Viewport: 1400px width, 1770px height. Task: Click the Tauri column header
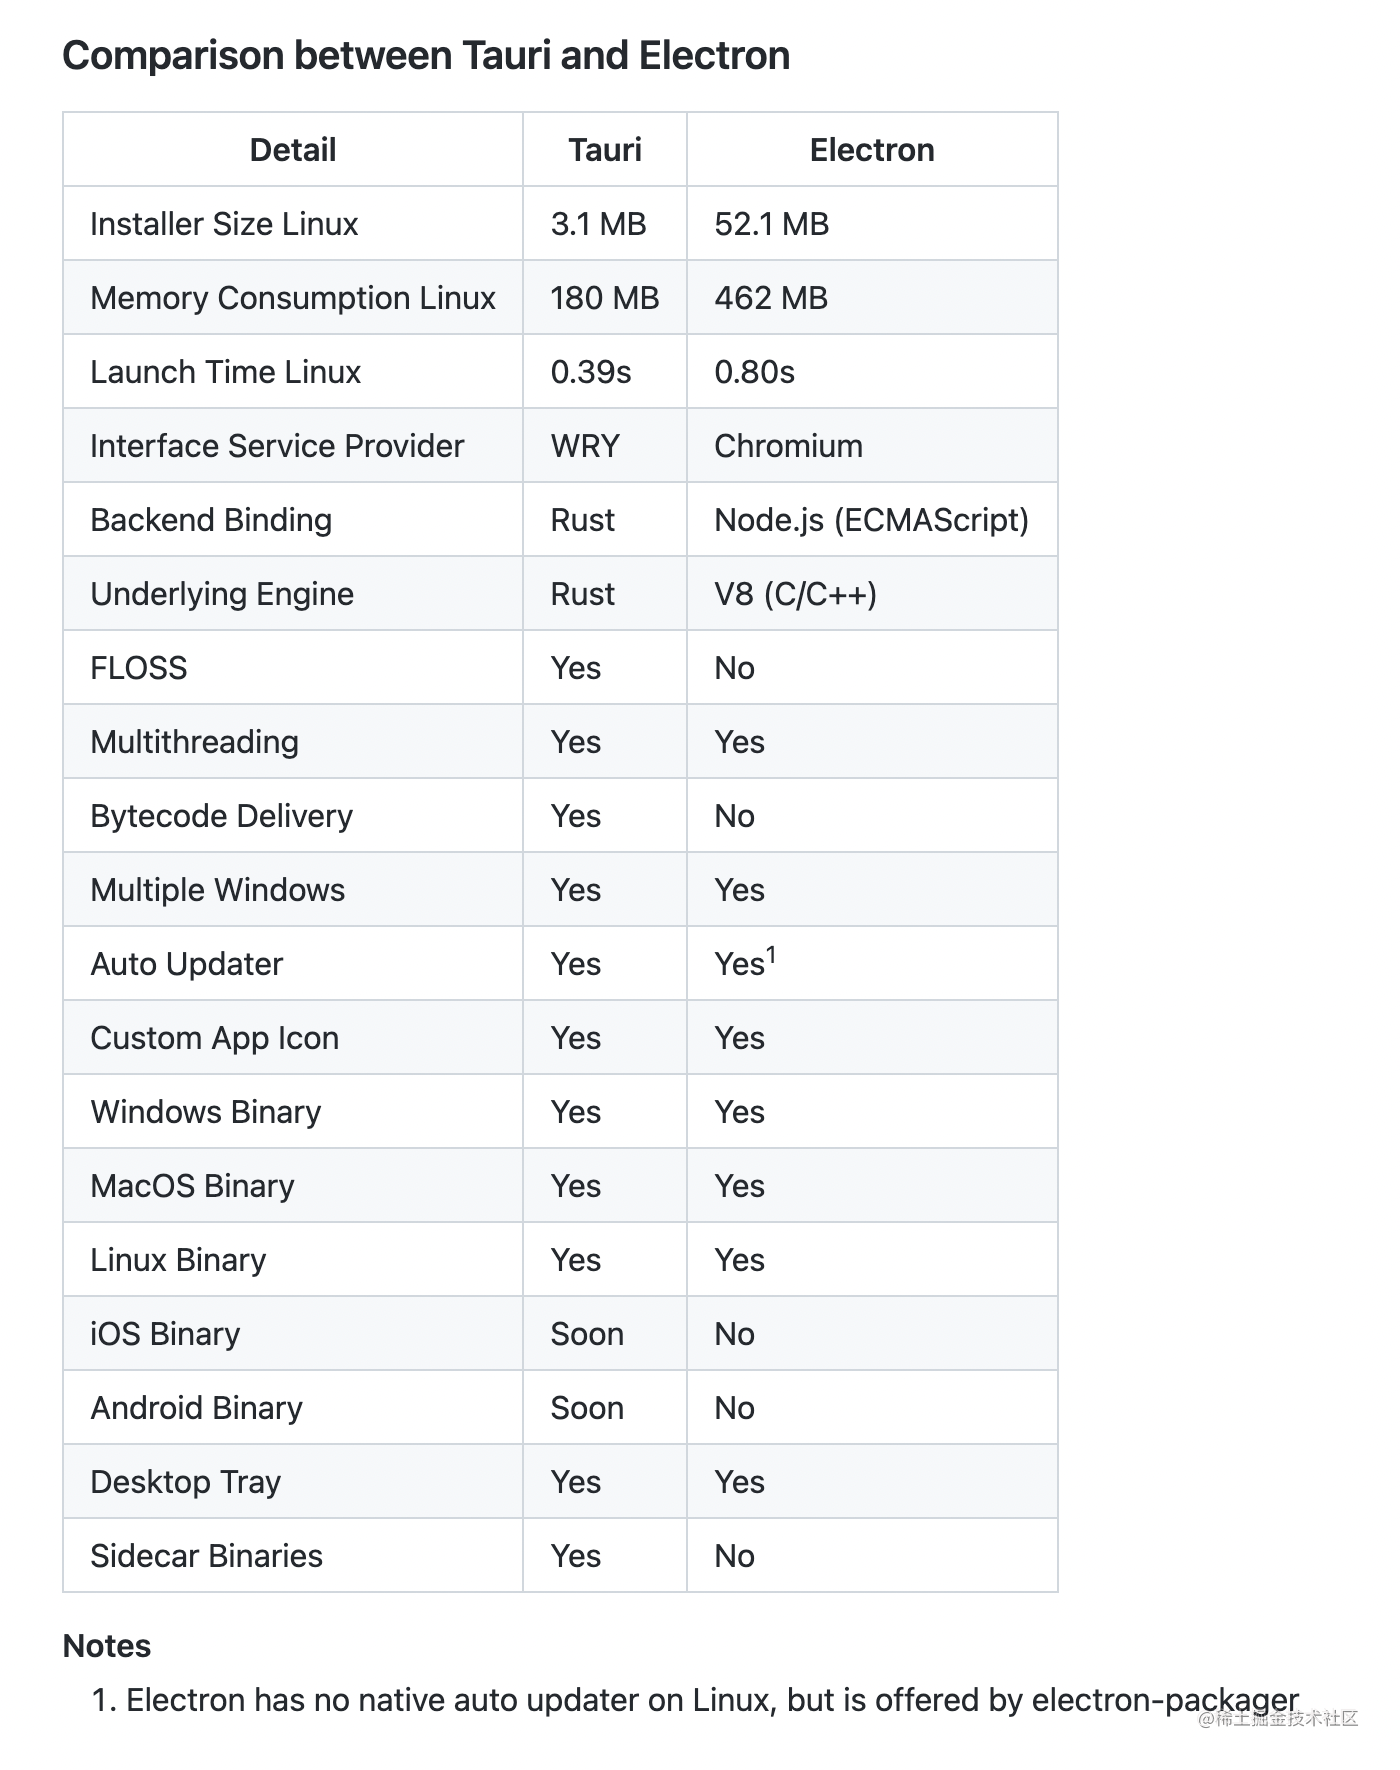(x=604, y=150)
